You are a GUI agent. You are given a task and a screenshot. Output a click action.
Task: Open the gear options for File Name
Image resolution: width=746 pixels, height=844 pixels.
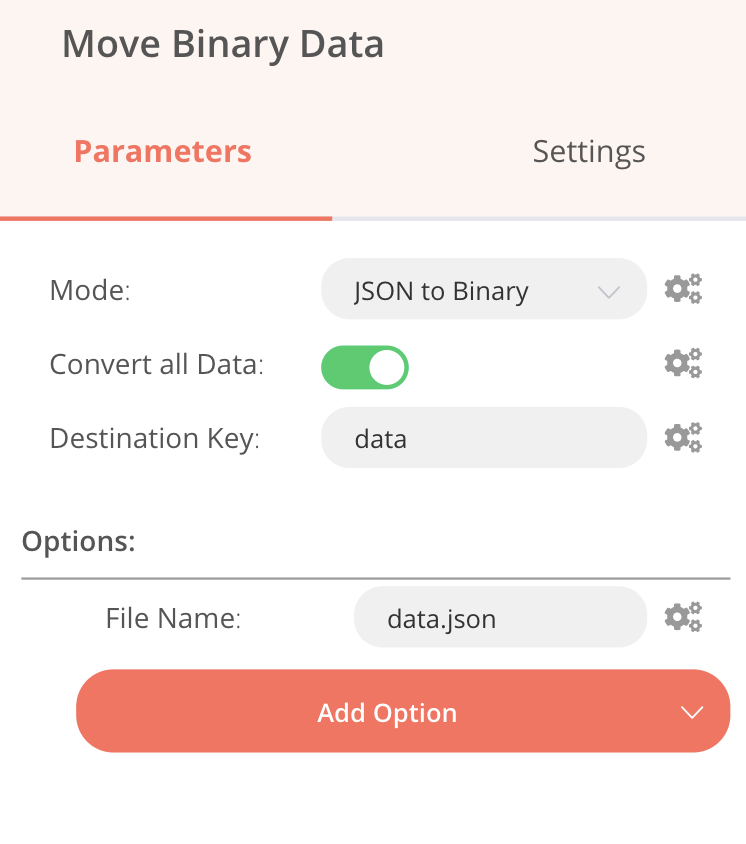click(x=683, y=618)
